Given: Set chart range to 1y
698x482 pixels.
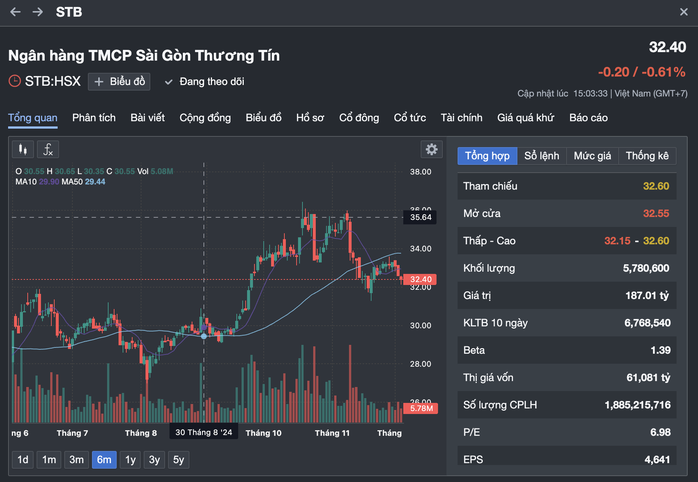Looking at the screenshot, I should [x=130, y=460].
